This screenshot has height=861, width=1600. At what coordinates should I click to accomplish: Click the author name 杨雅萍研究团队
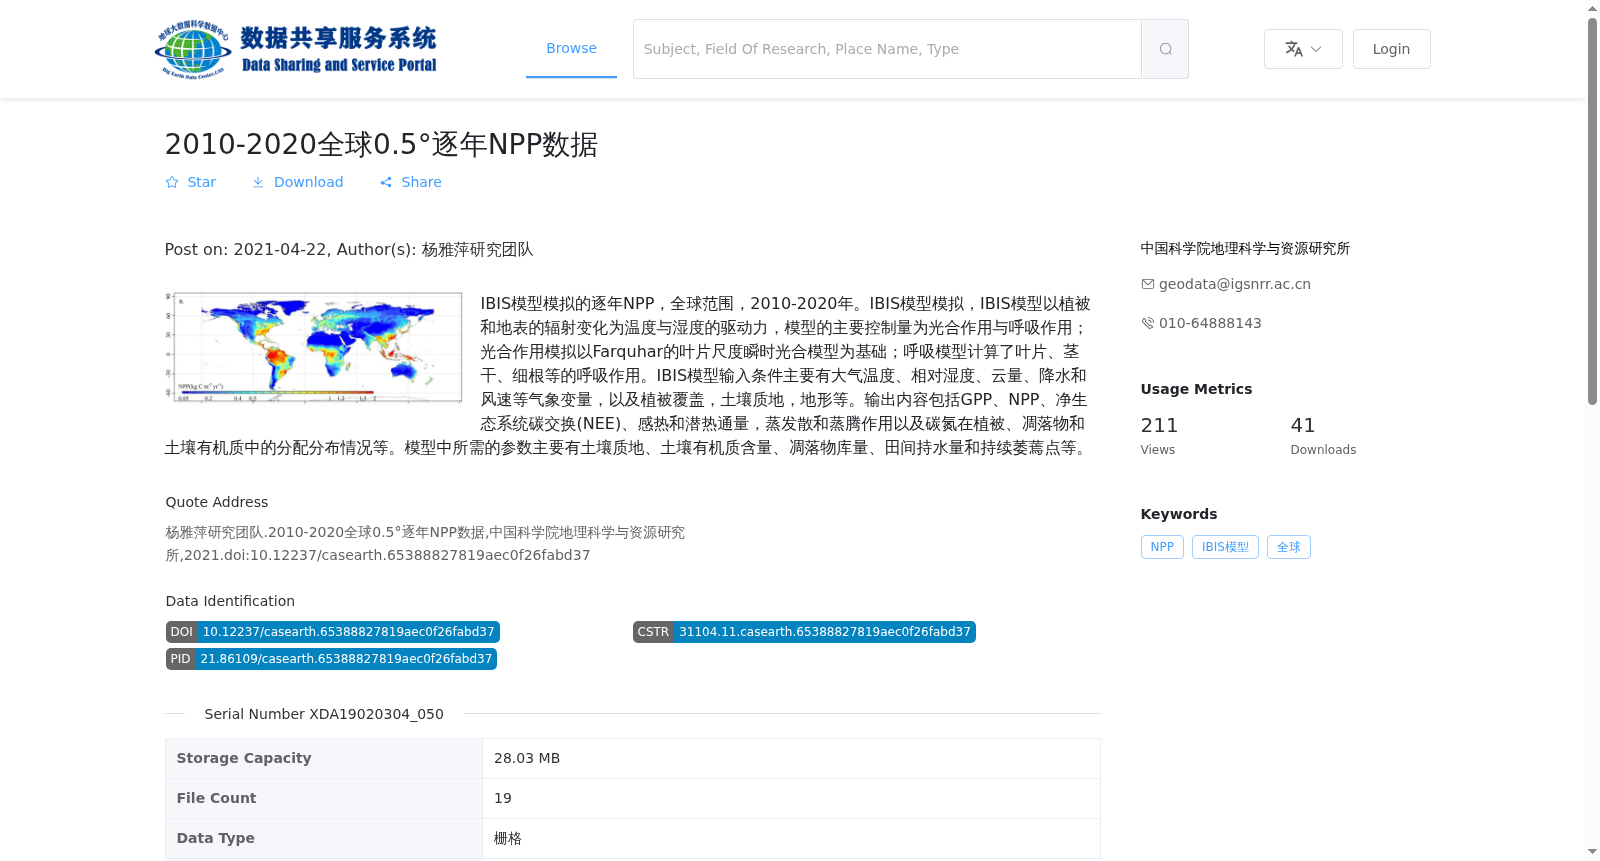478,249
